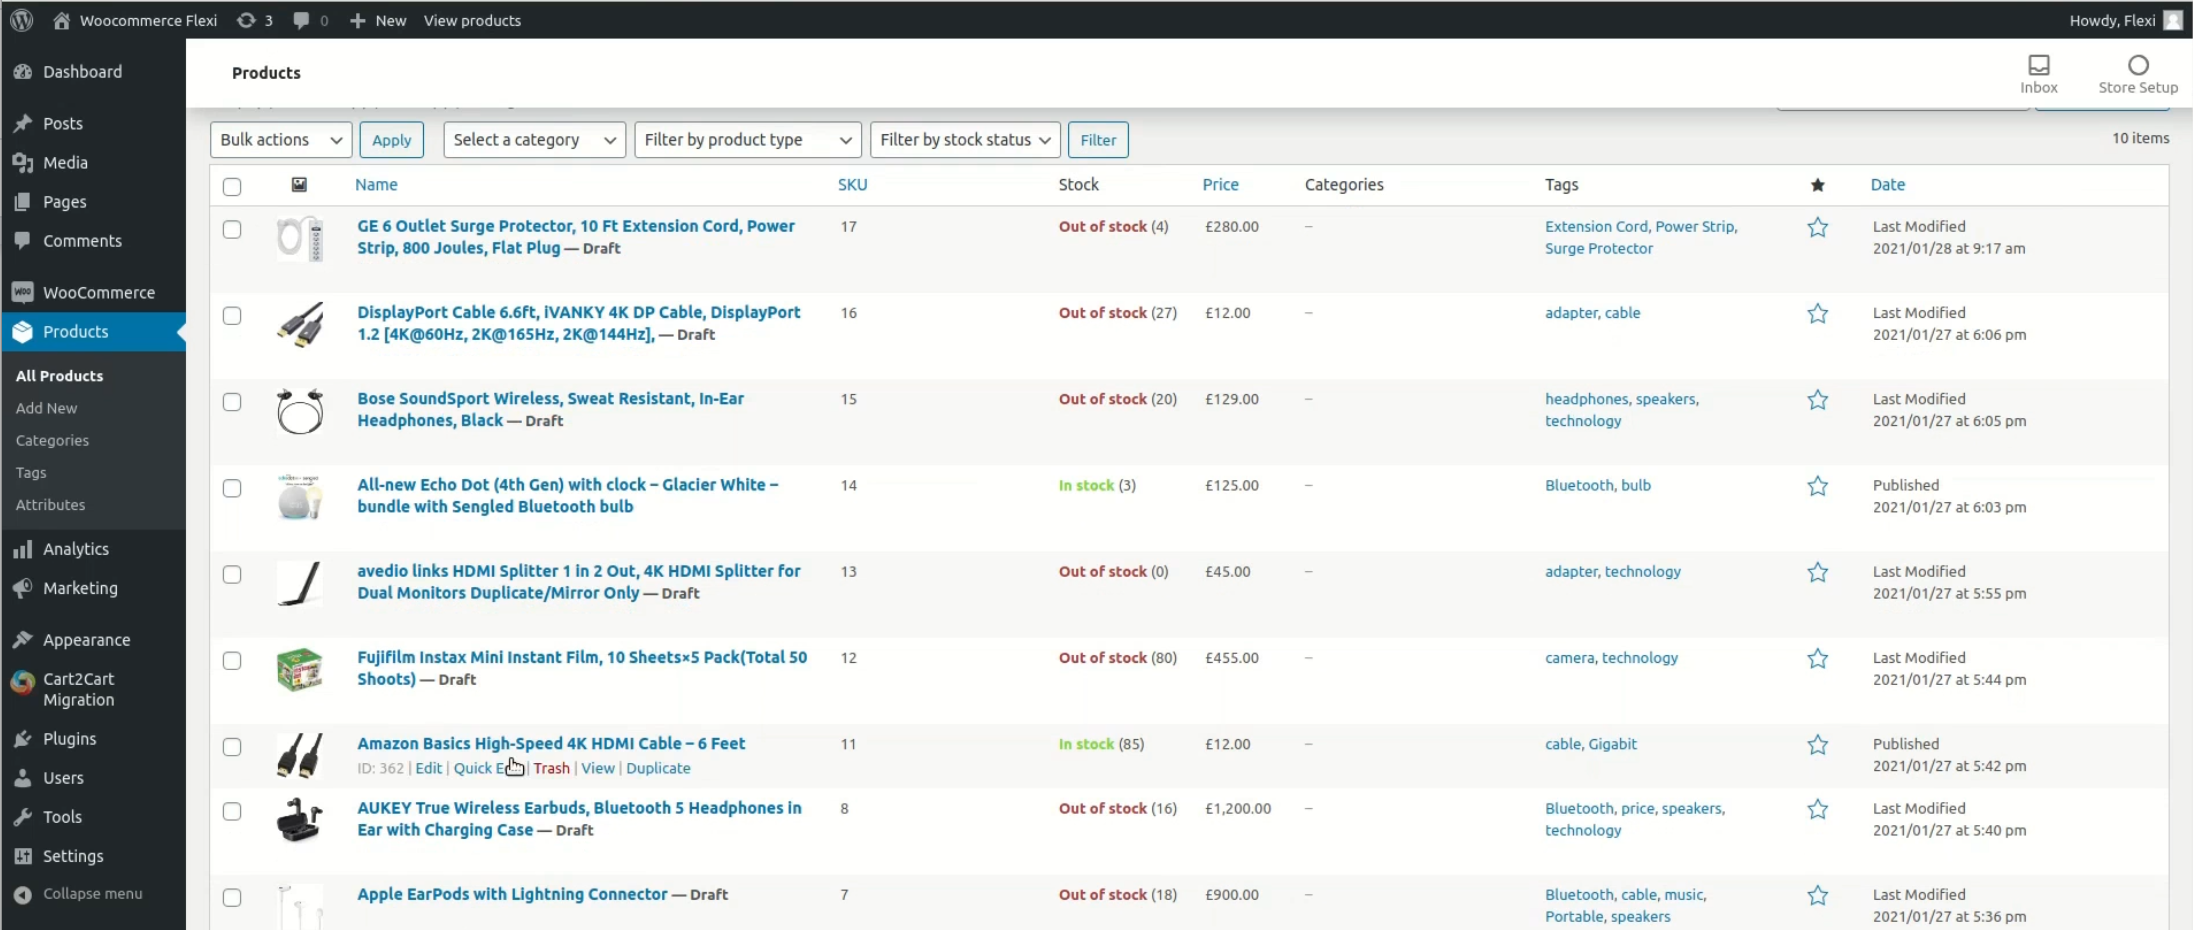The width and height of the screenshot is (2193, 930).
Task: Open the Filter by product type dropdown
Action: pos(748,140)
